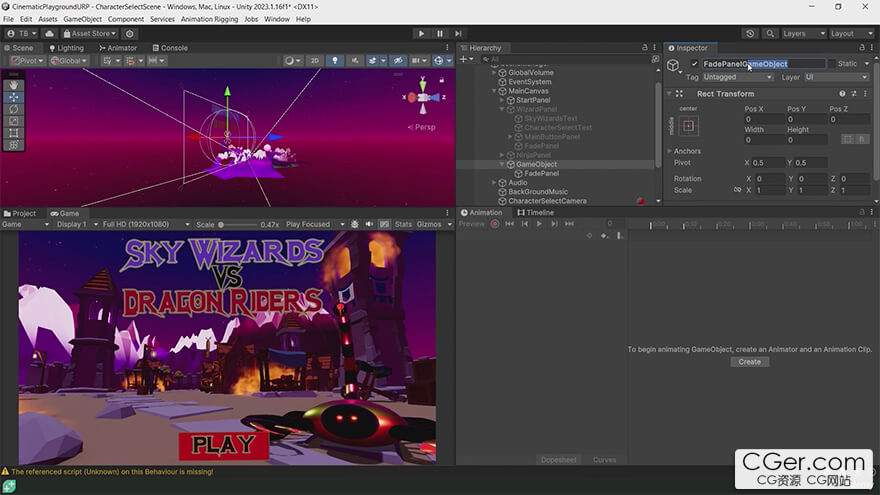880x495 pixels.
Task: Switch to the Console tab
Action: [170, 48]
